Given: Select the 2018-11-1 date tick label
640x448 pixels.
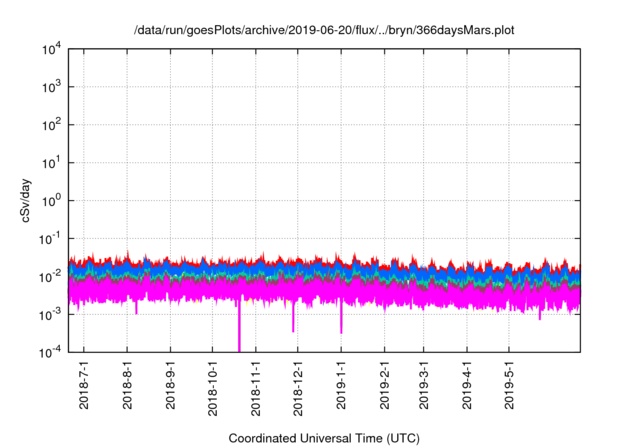Looking at the screenshot, I should point(256,389).
